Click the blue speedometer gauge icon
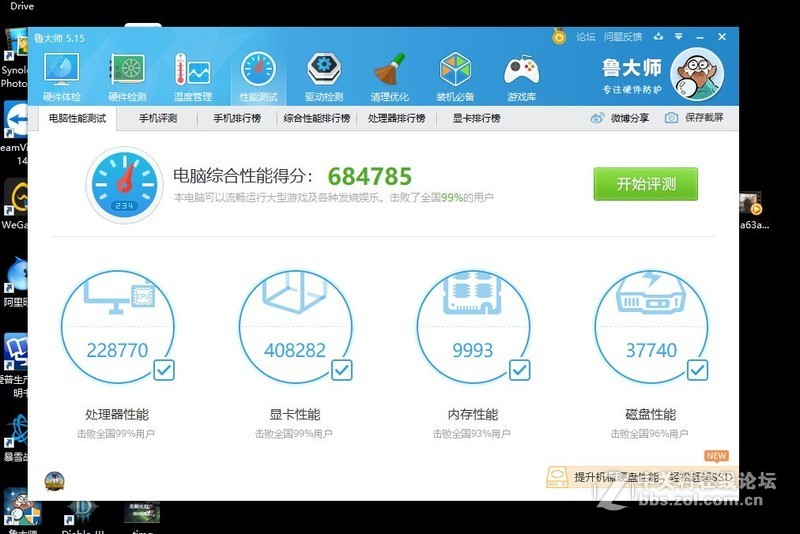Screen dimensions: 800x534 point(124,185)
